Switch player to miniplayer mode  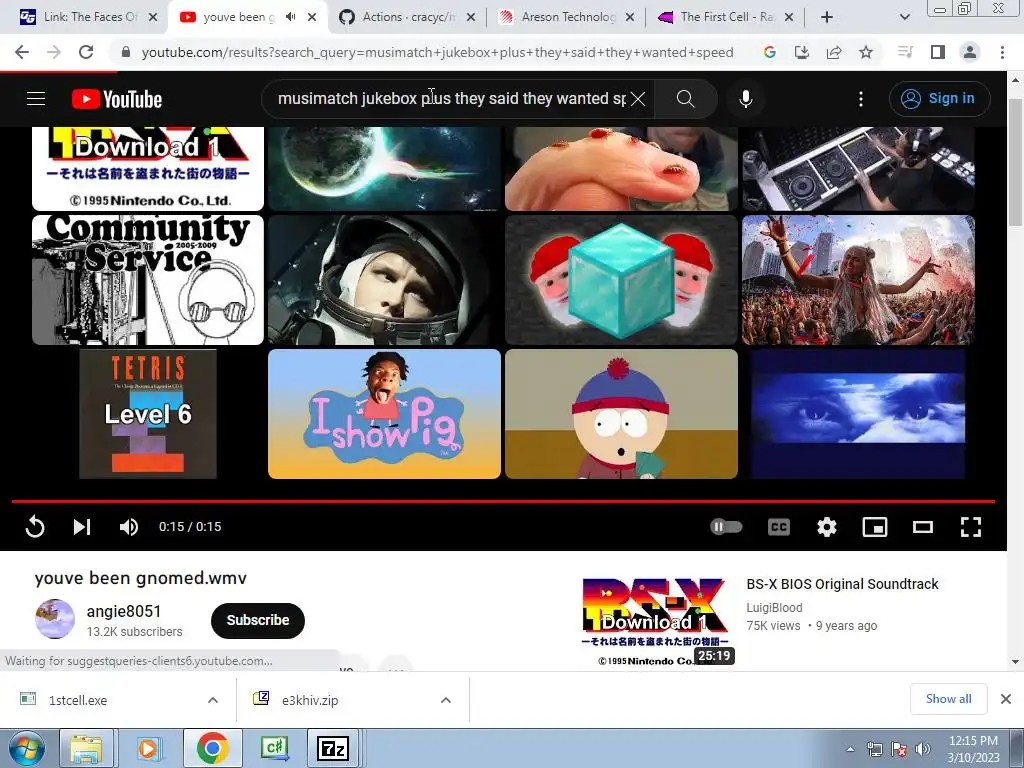(874, 526)
